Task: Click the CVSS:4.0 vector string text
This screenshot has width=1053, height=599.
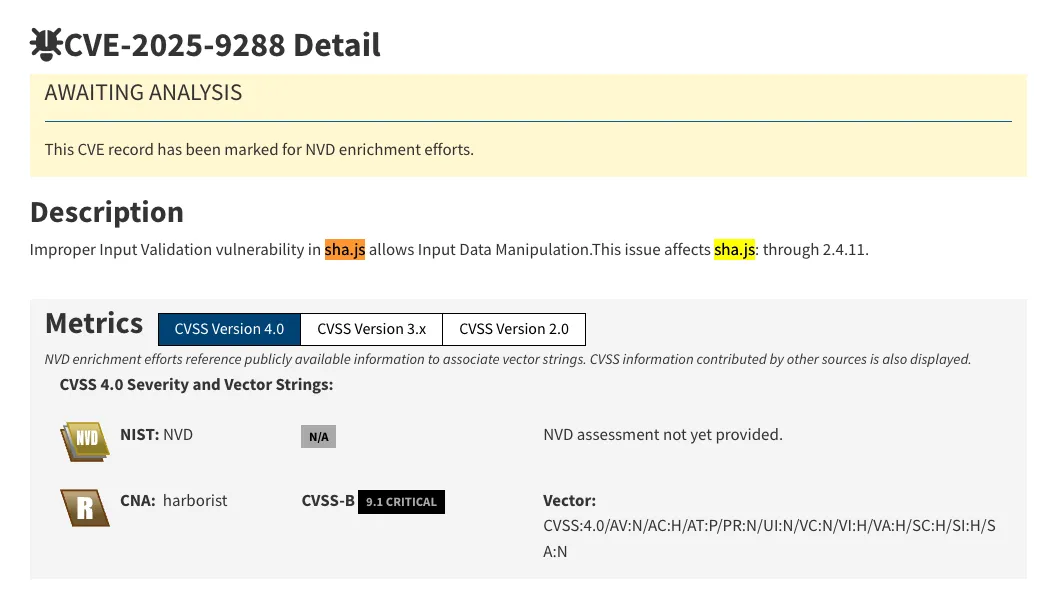Action: (x=769, y=538)
